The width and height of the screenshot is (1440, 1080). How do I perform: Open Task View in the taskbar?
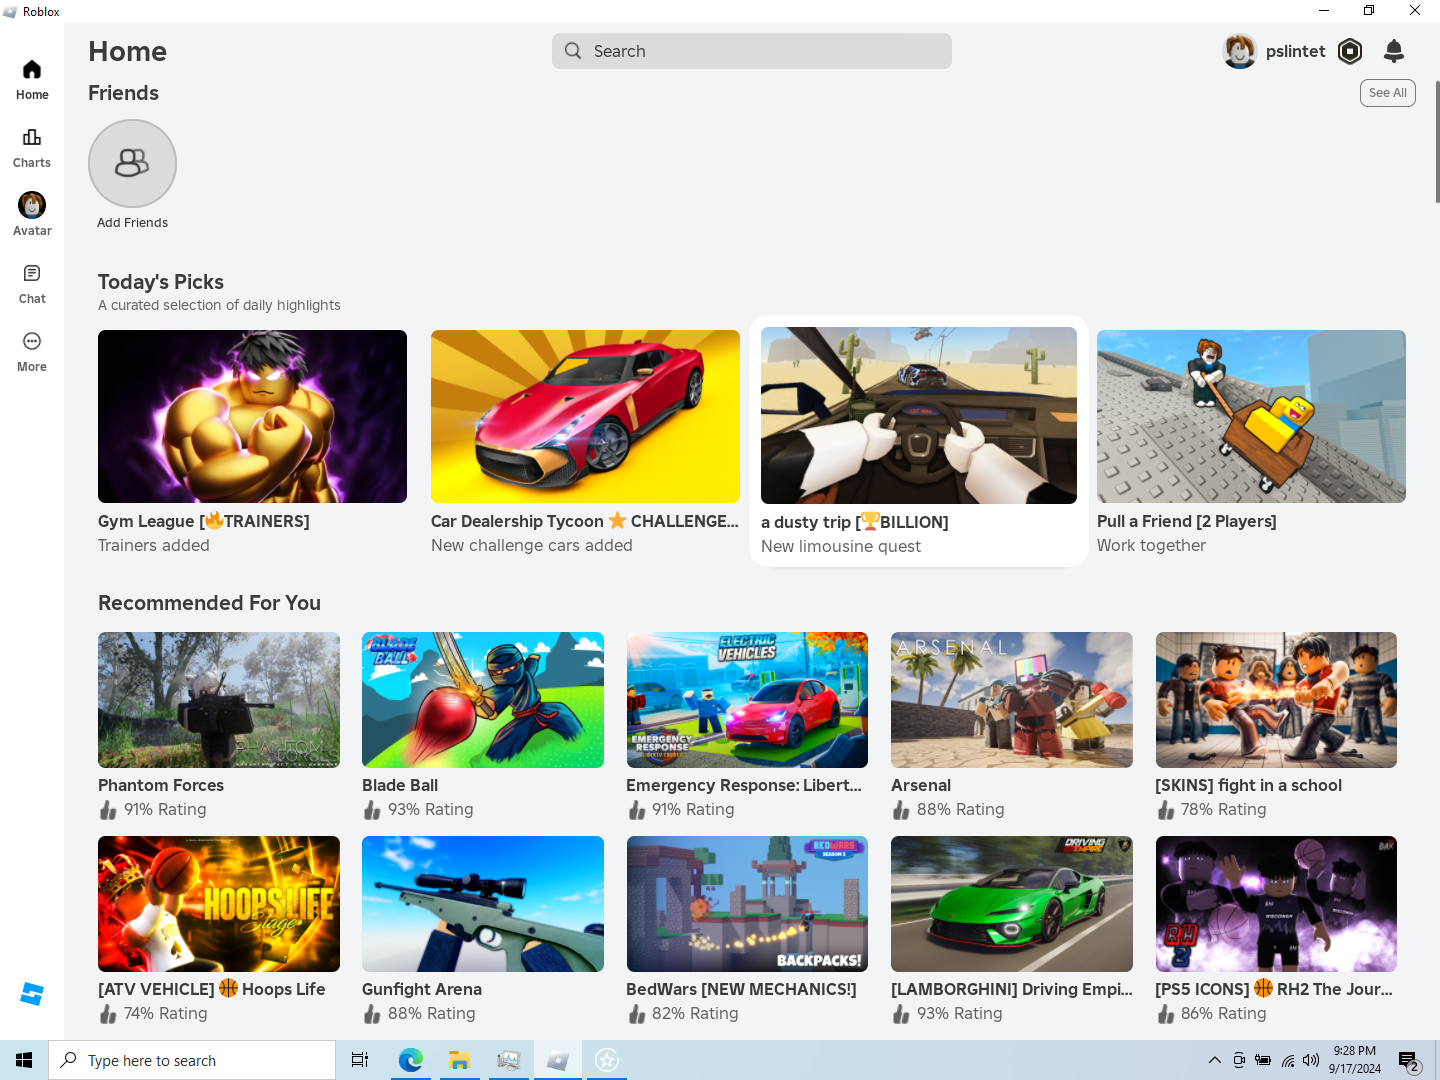[360, 1060]
